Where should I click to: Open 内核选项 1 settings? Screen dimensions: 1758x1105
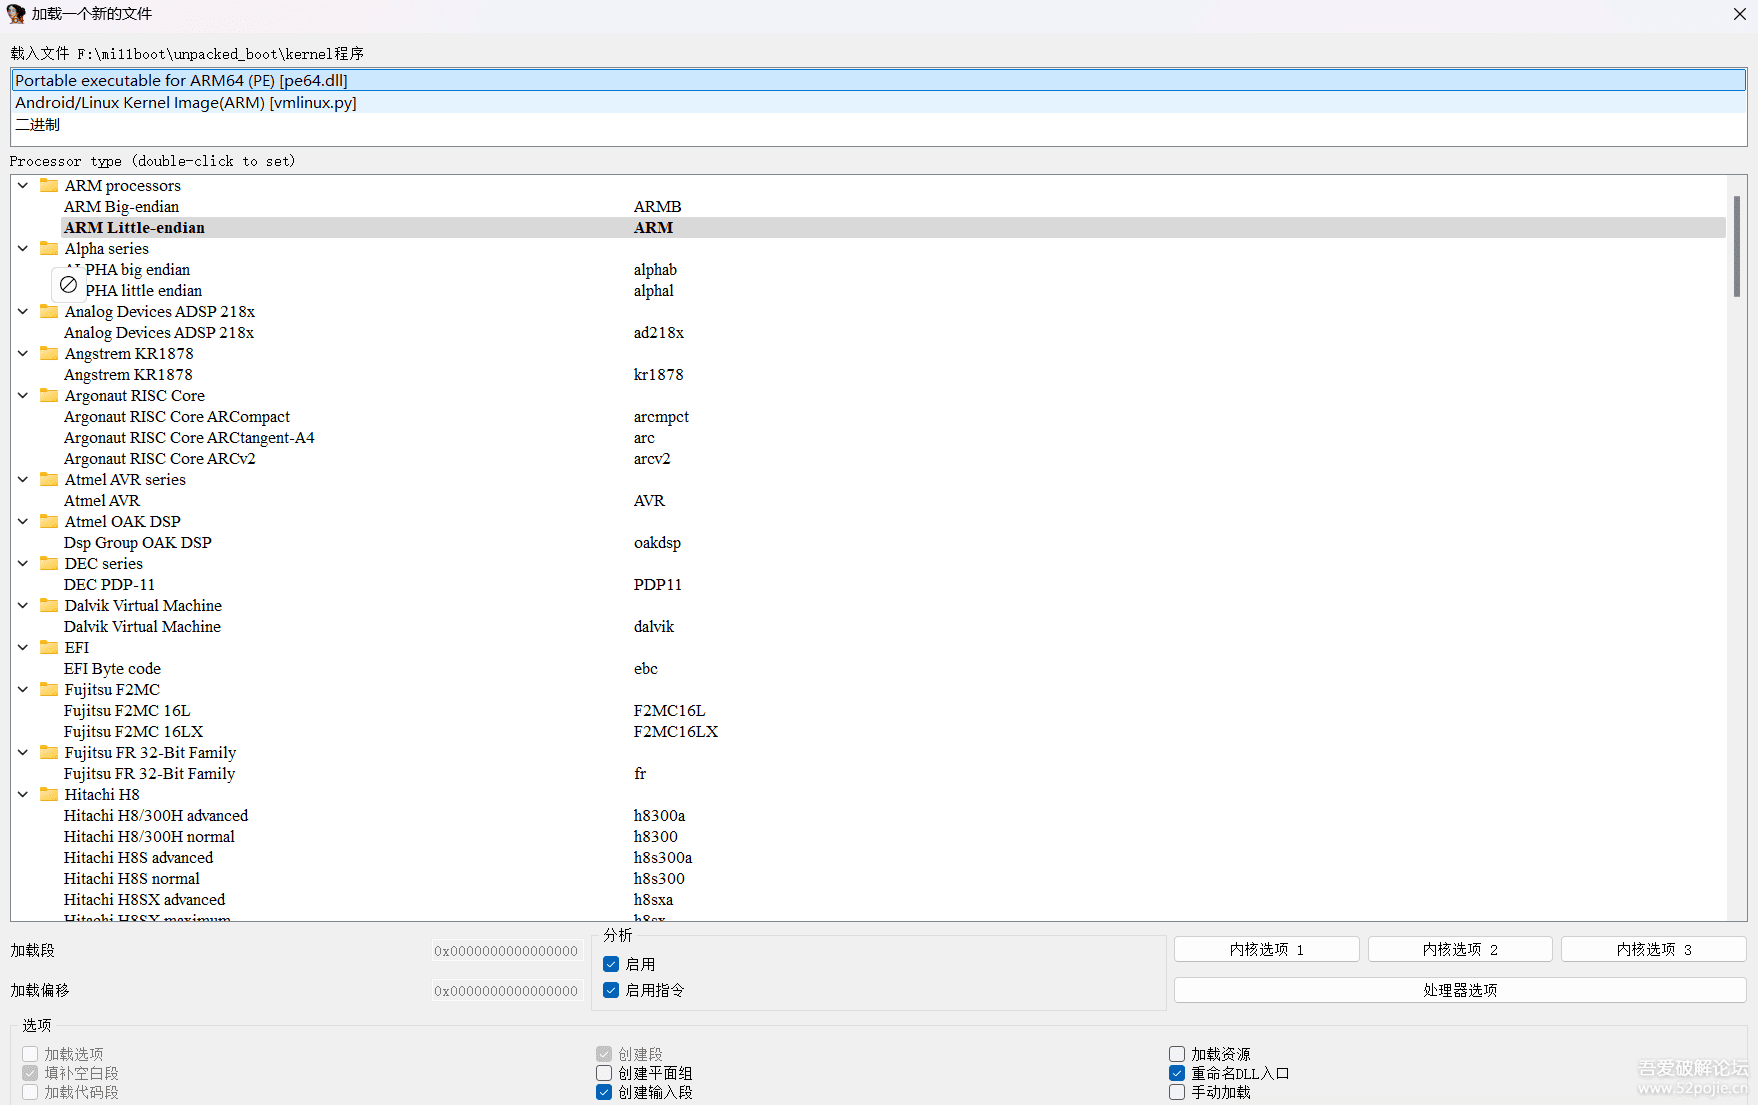(1266, 949)
